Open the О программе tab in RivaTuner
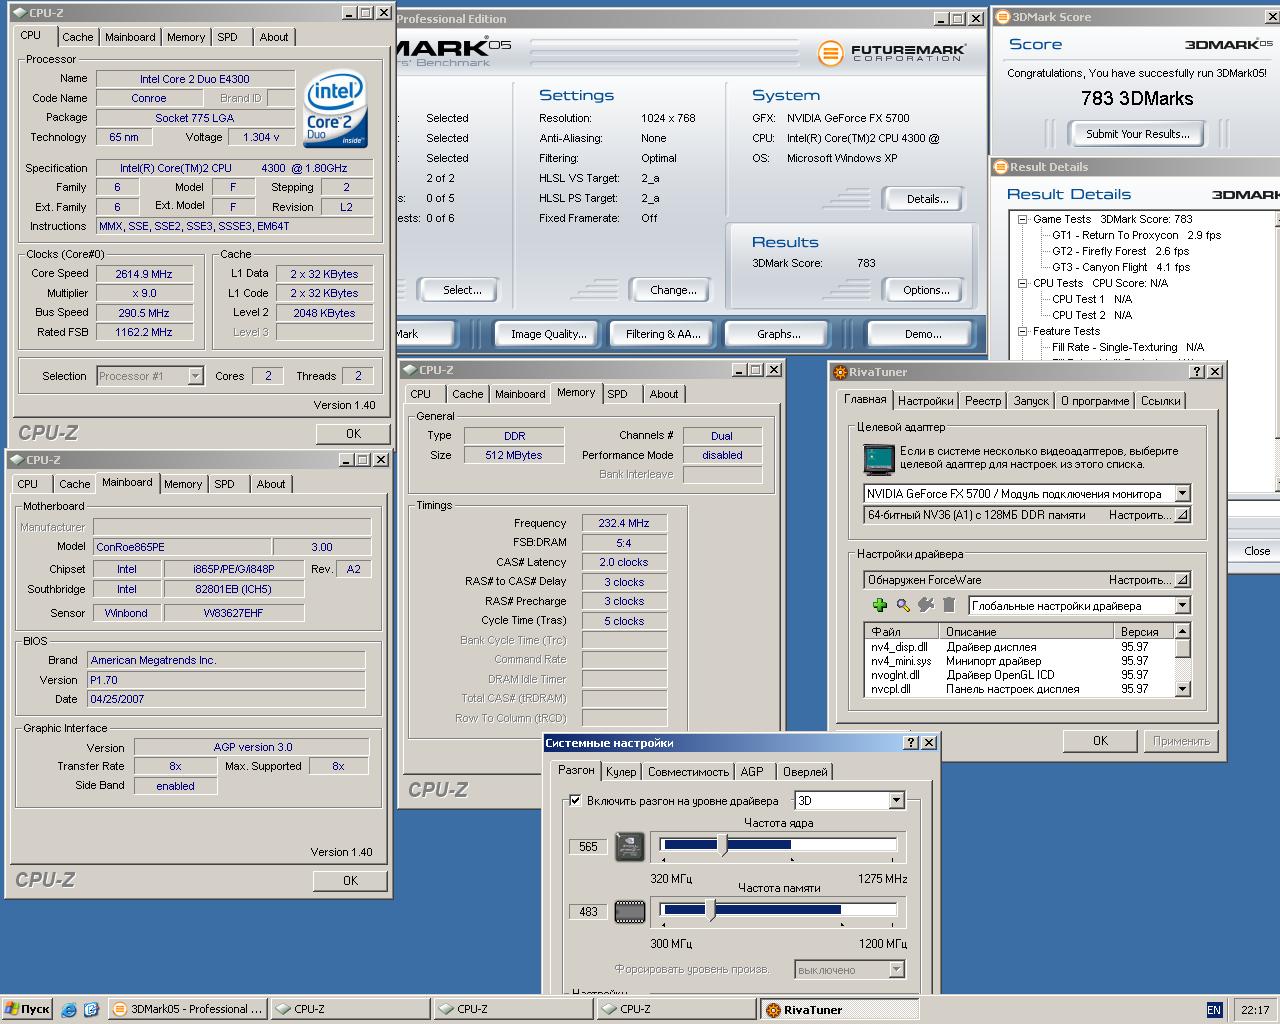Viewport: 1280px width, 1024px height. tap(1095, 401)
